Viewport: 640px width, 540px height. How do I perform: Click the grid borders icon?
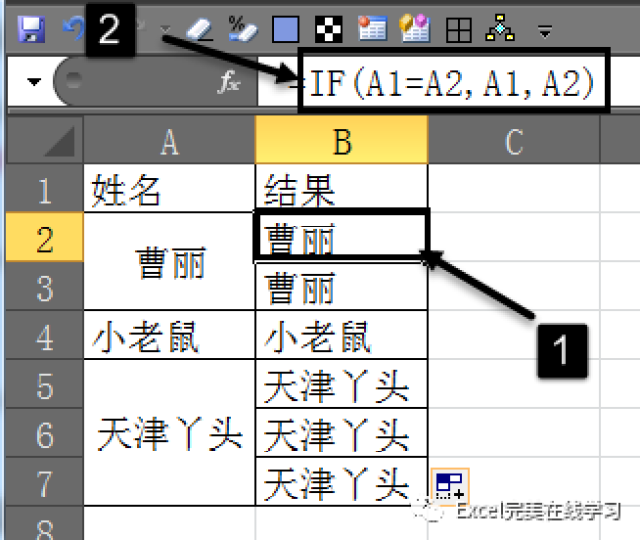pos(459,30)
